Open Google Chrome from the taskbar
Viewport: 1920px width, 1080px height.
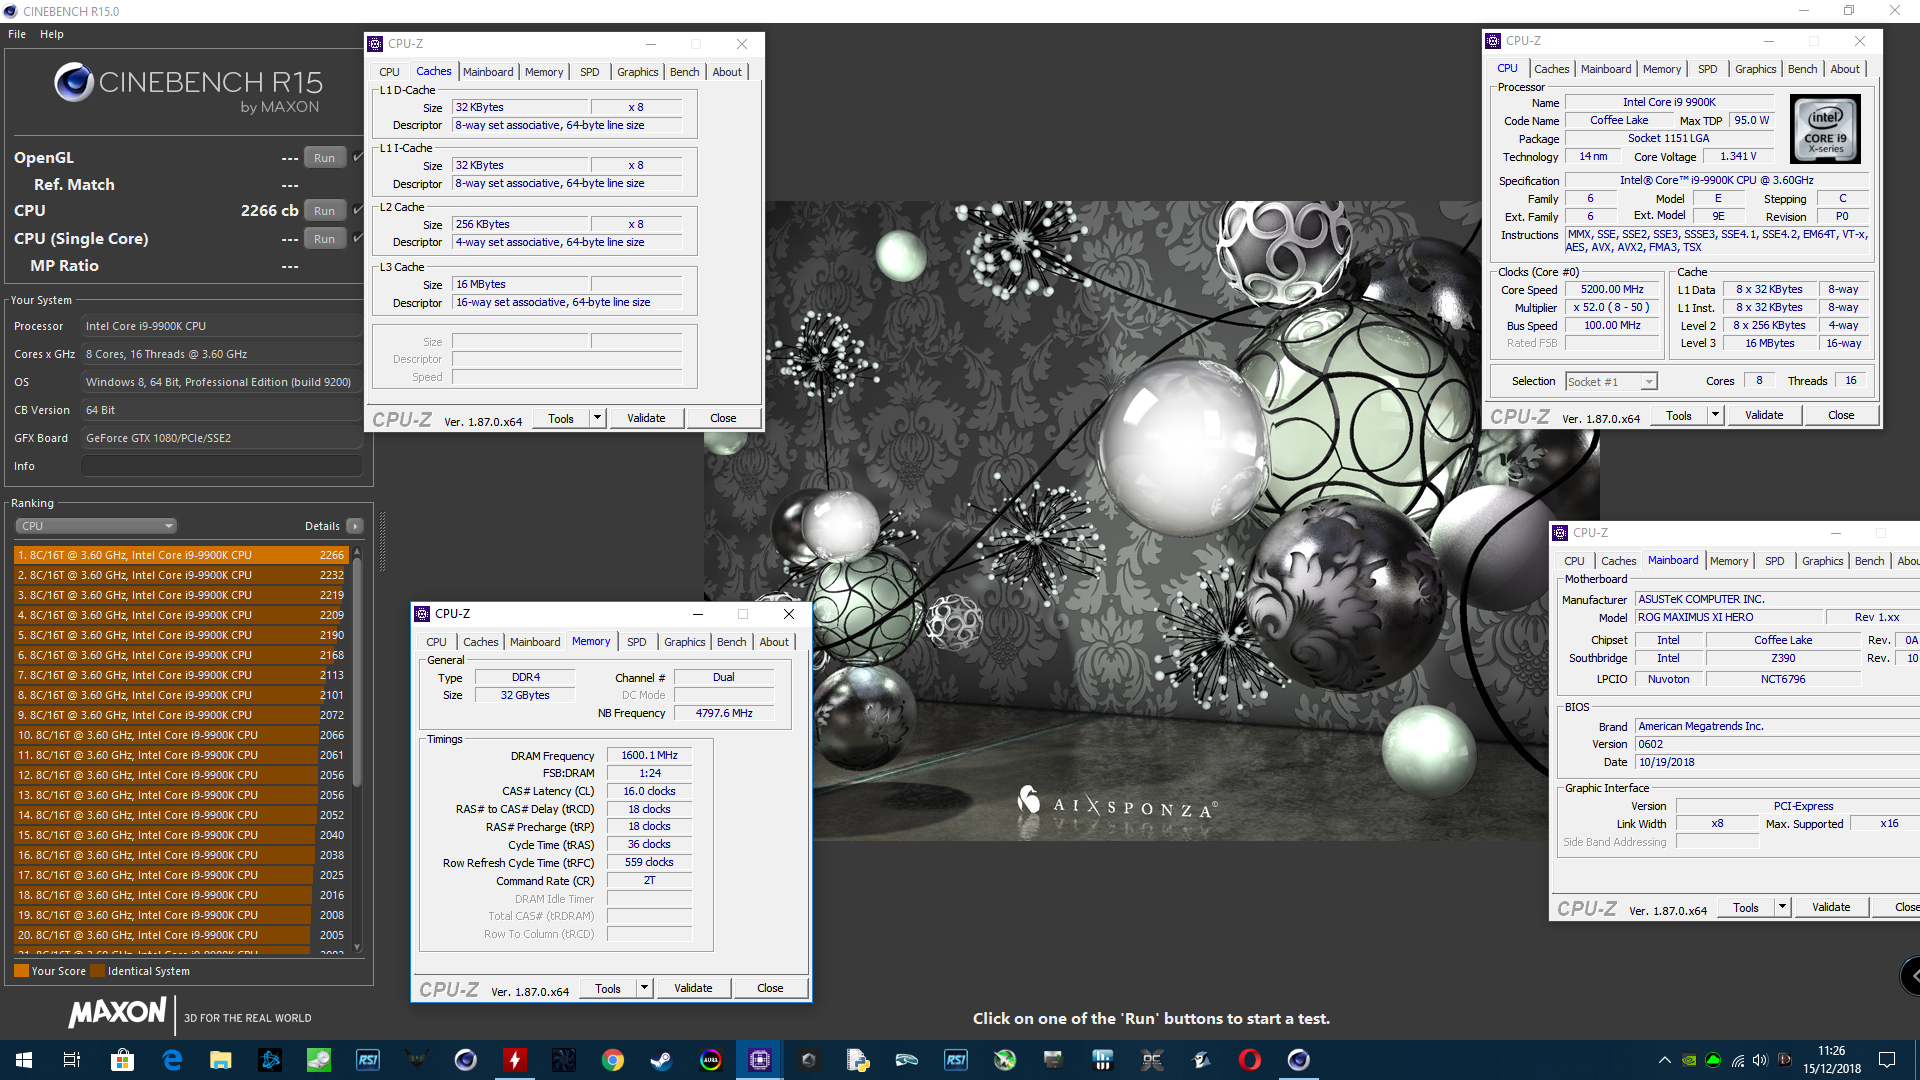point(613,1060)
